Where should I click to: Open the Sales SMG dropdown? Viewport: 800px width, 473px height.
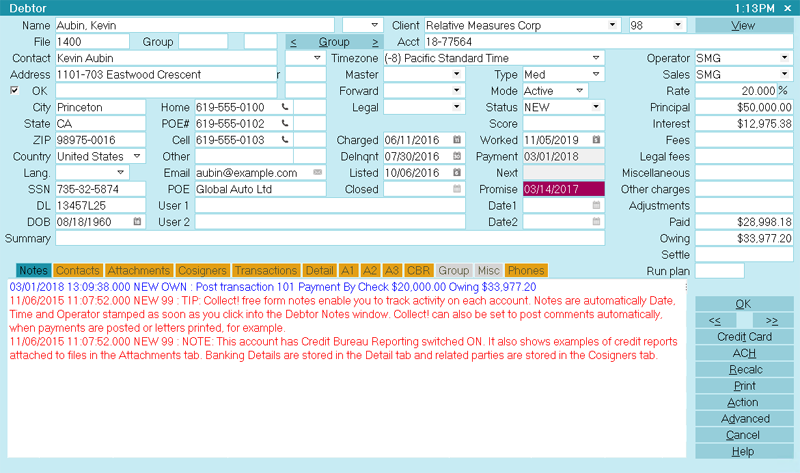784,74
